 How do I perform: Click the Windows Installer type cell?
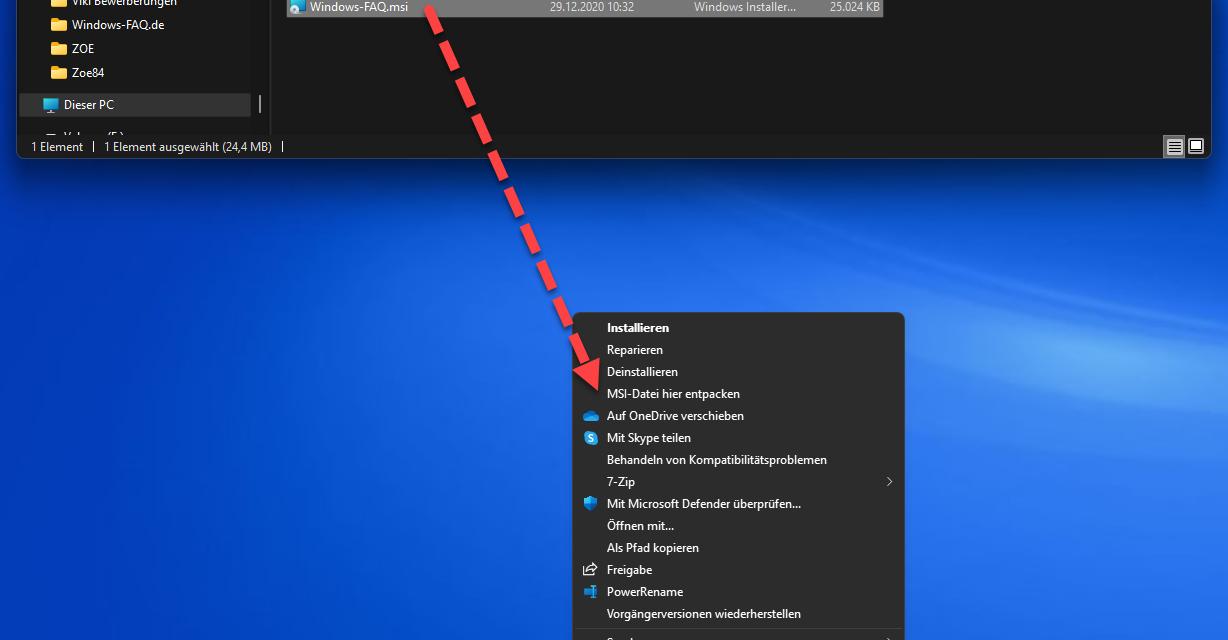[x=745, y=7]
